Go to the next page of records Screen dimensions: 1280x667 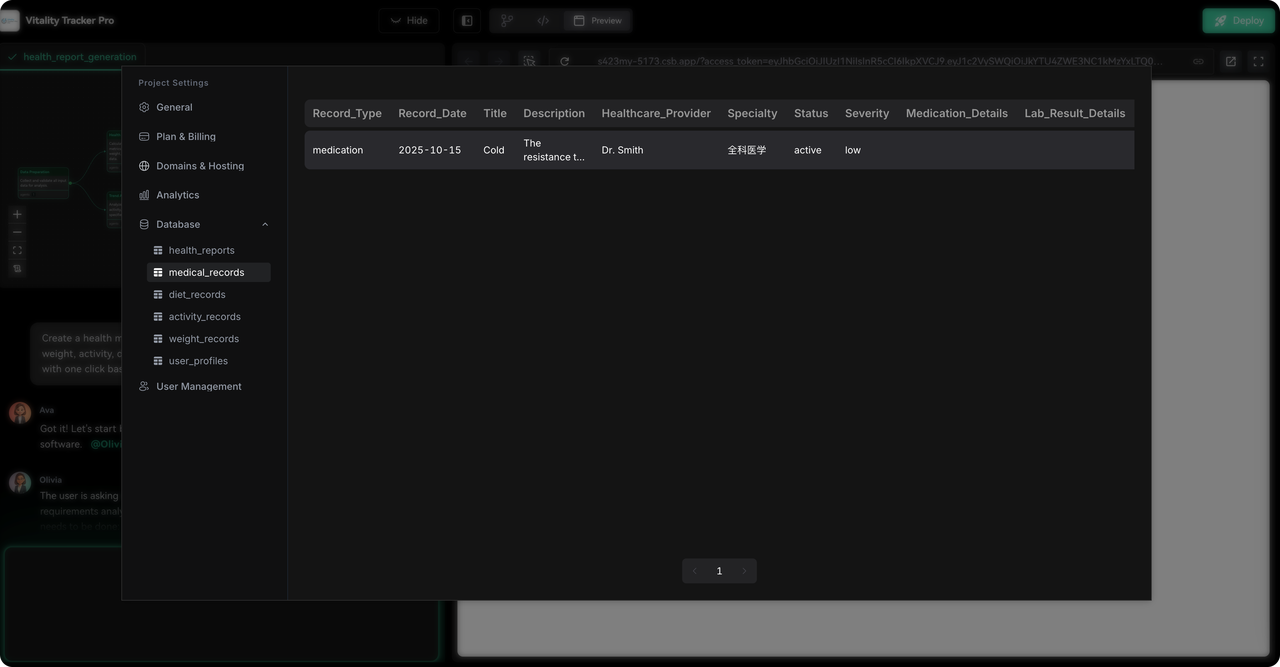743,571
